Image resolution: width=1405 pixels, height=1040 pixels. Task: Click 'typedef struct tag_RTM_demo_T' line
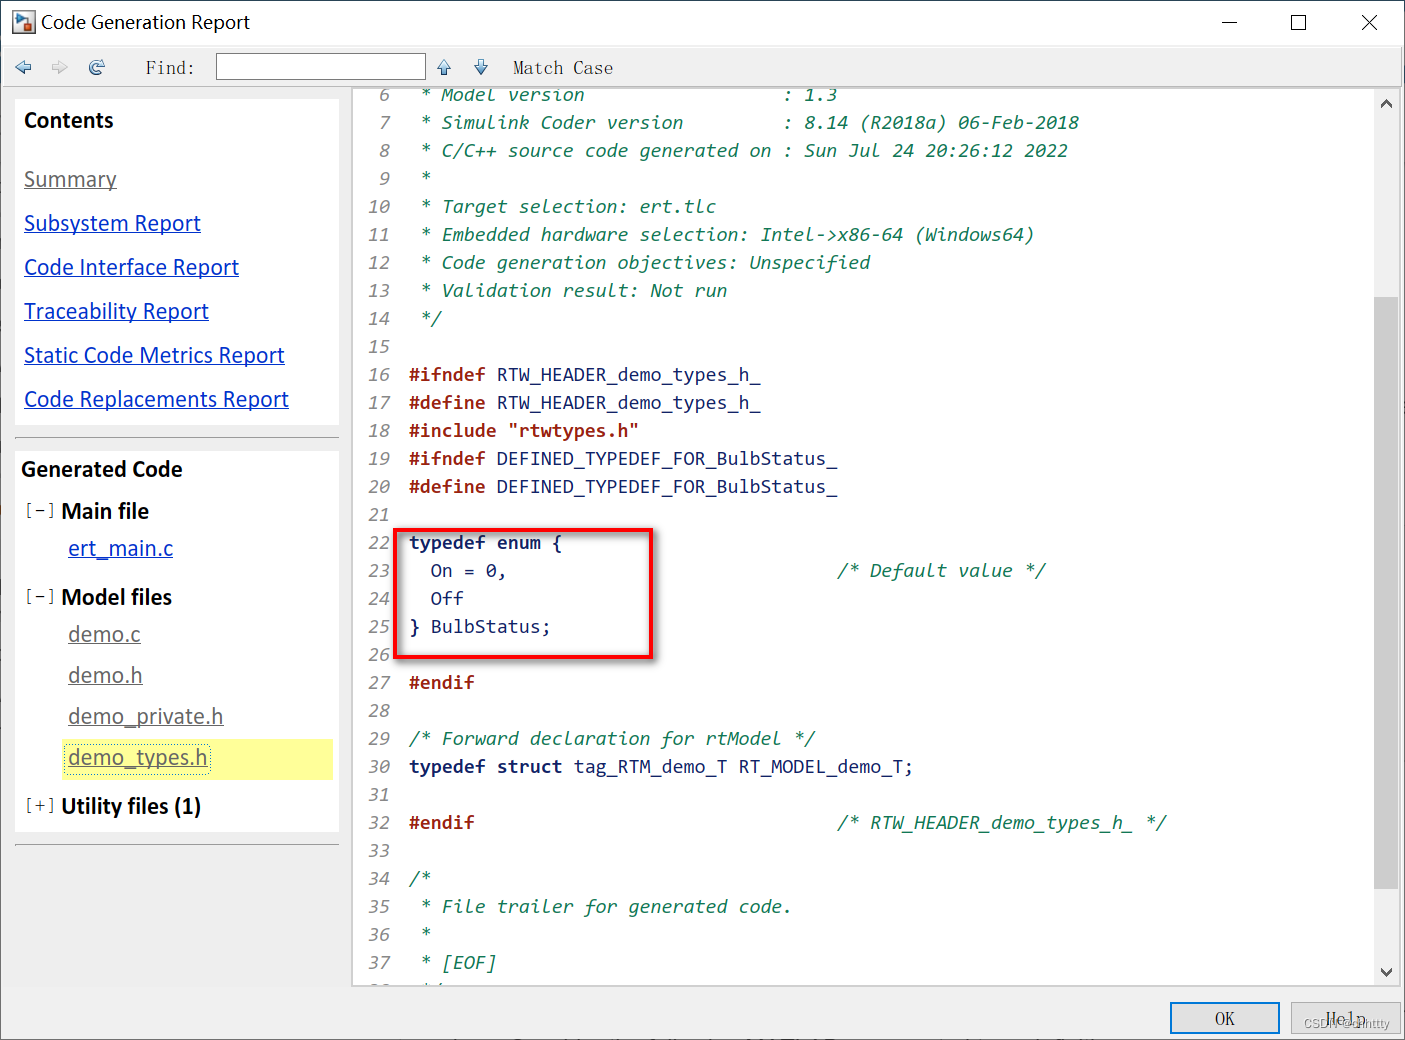(x=660, y=767)
